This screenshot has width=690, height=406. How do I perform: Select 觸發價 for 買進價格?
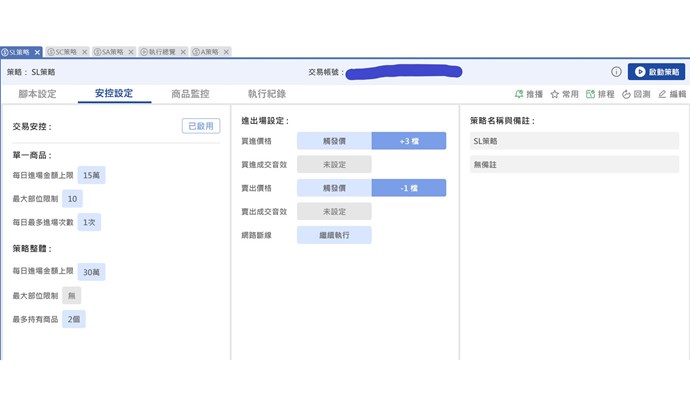[x=334, y=141]
